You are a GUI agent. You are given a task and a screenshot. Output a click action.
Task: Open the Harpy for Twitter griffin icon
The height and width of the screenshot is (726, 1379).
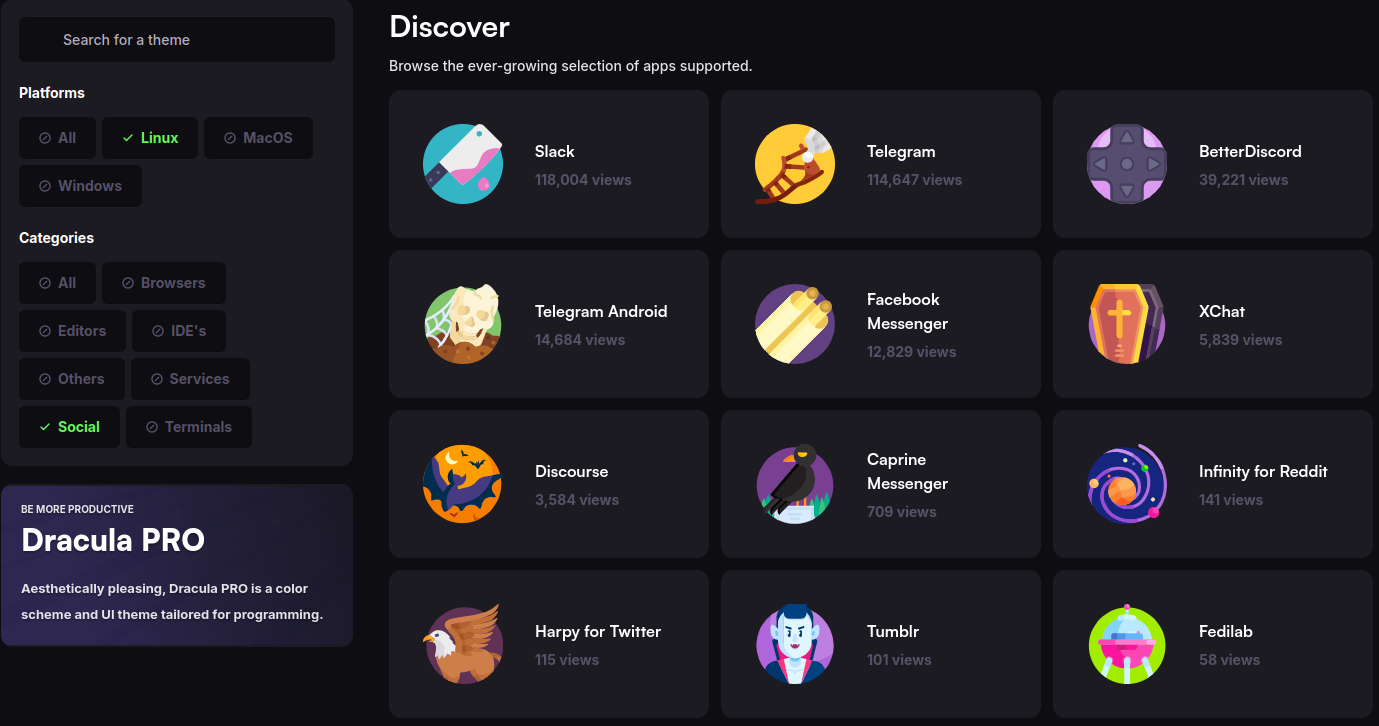click(462, 644)
